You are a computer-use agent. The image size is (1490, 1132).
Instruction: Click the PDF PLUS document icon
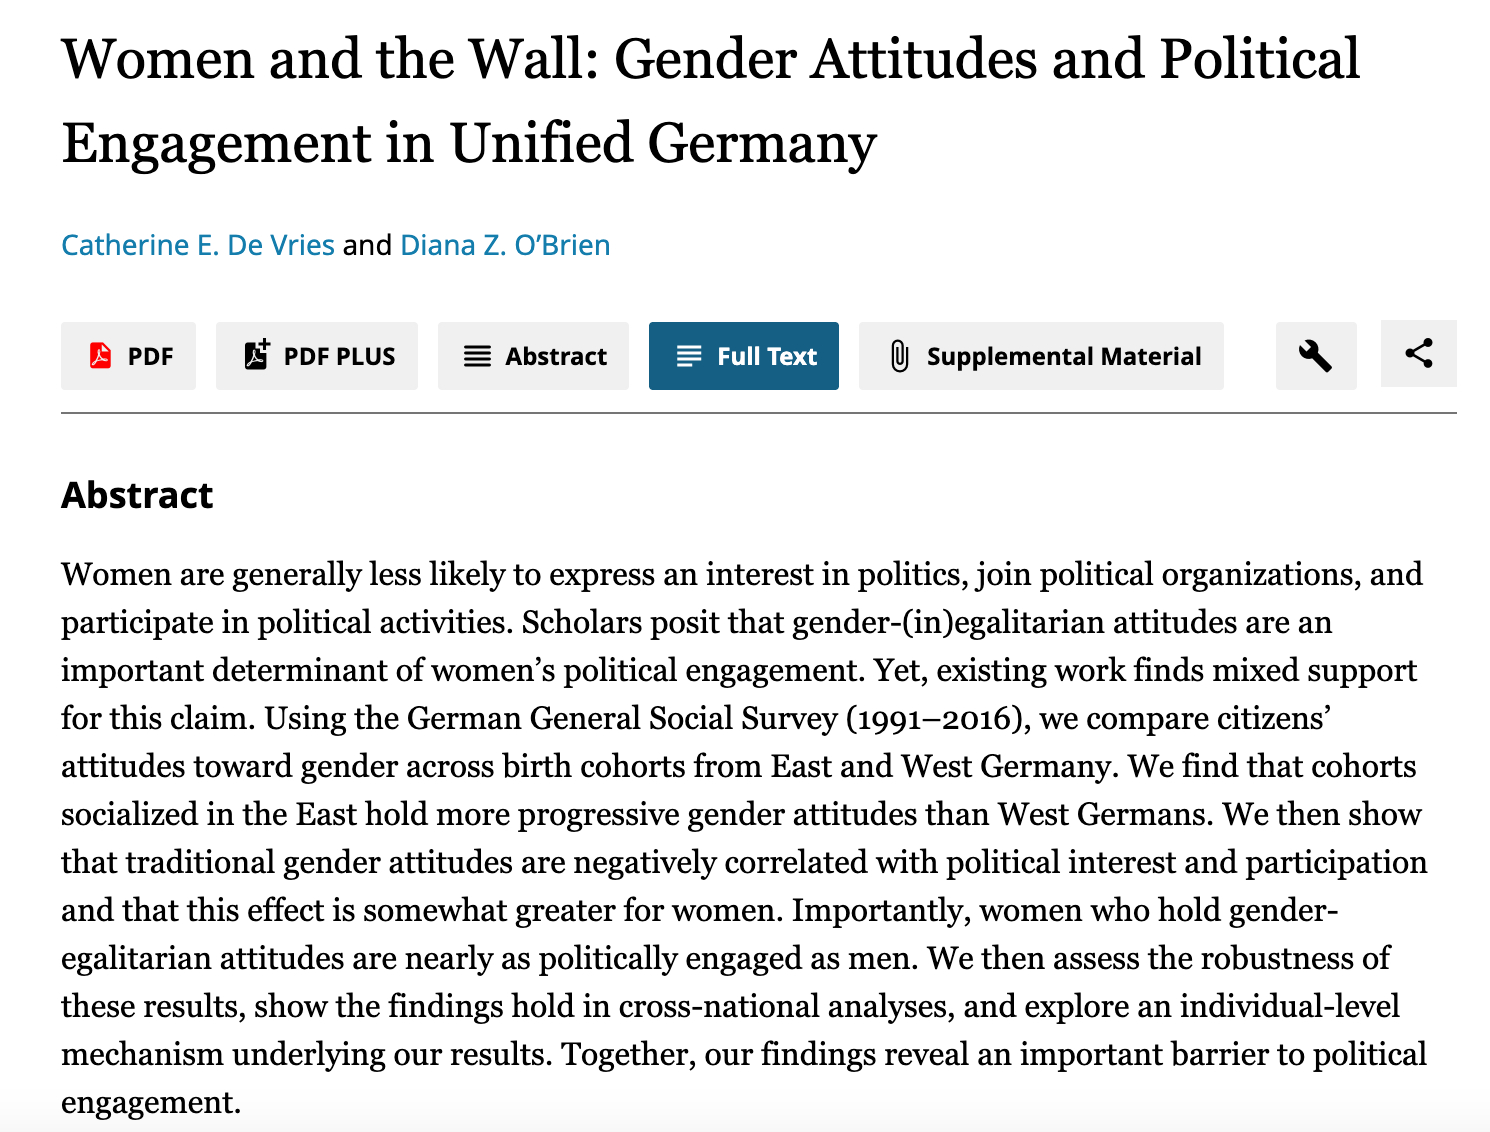coord(257,355)
